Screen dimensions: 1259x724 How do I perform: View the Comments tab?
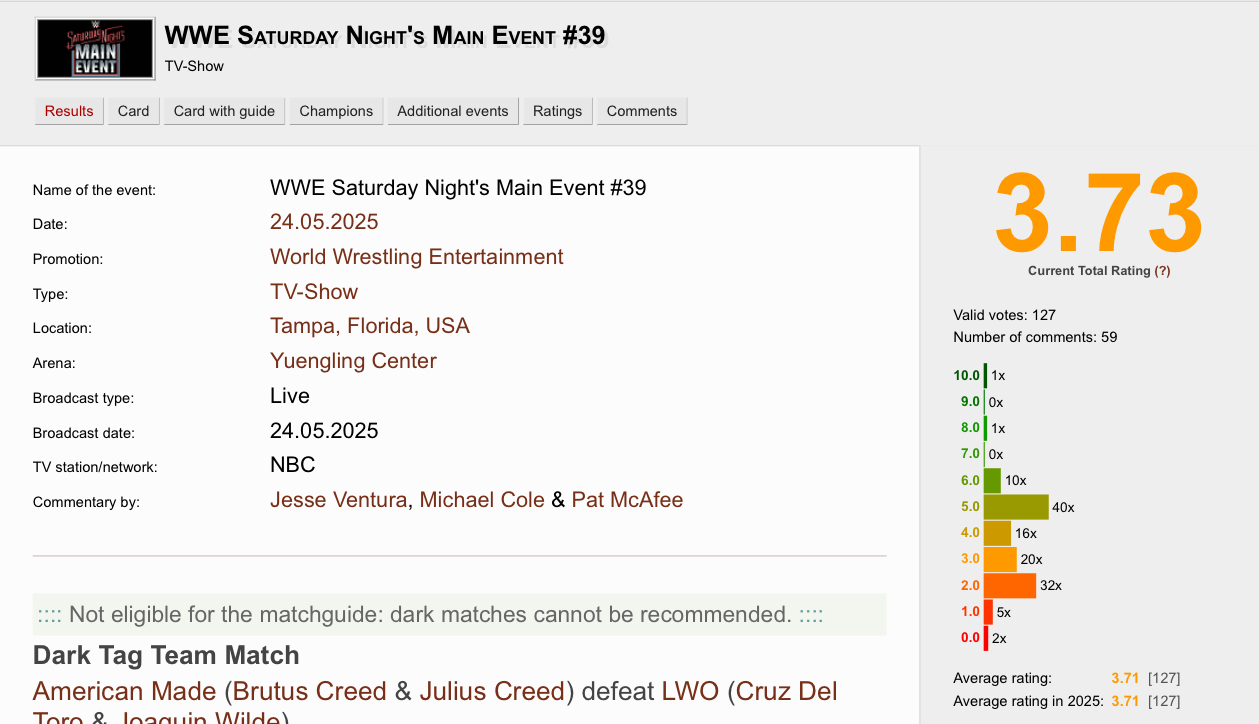point(641,111)
